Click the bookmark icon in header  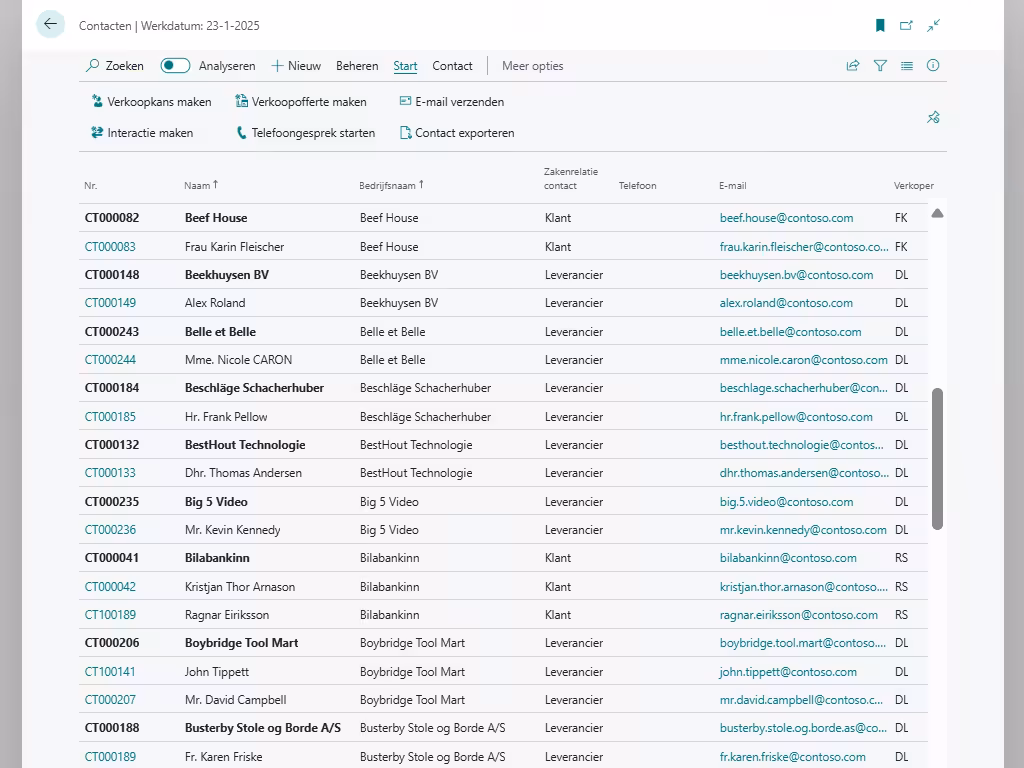pyautogui.click(x=880, y=26)
